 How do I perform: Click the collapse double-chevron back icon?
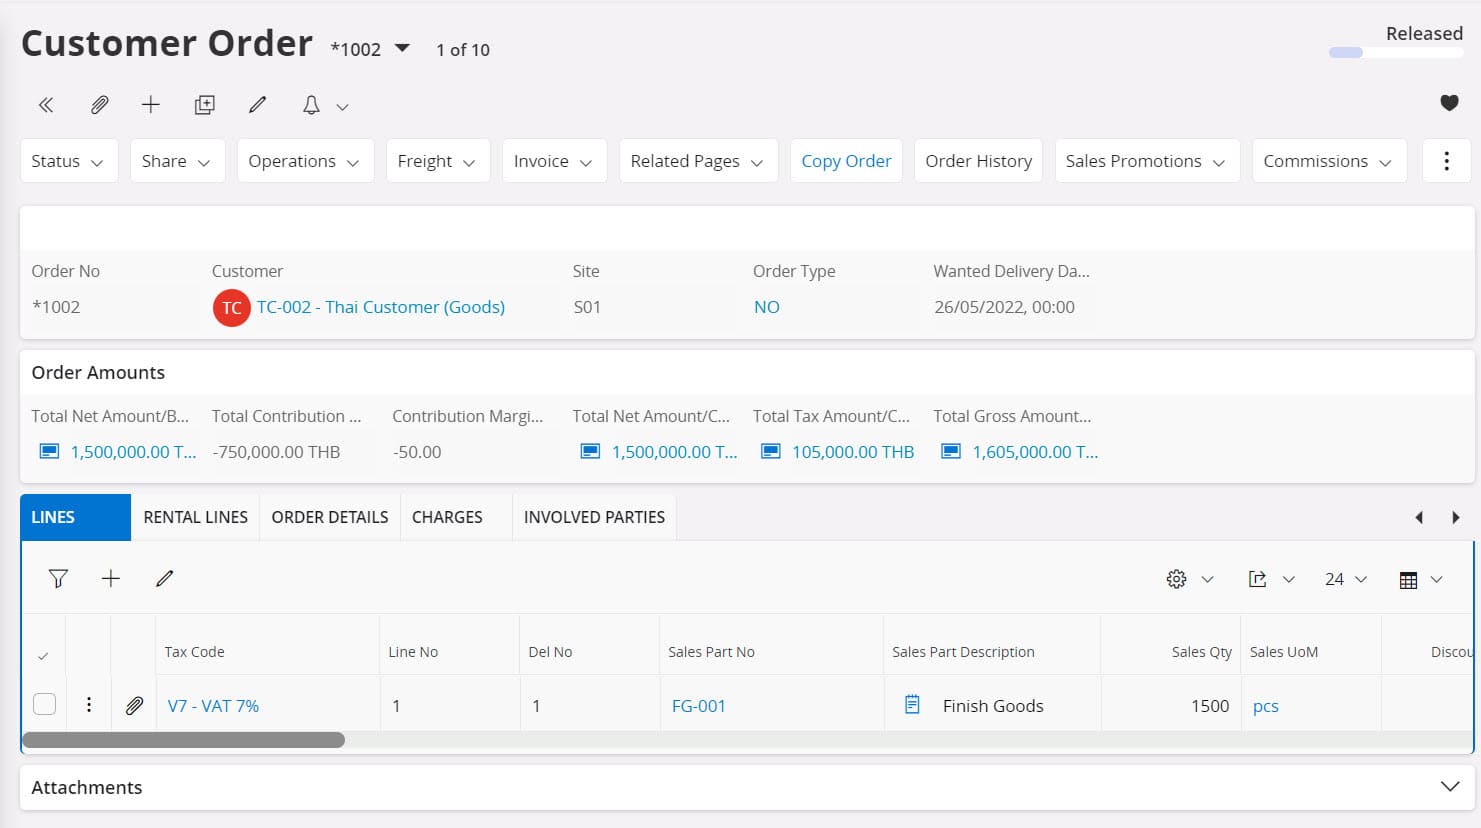tap(46, 105)
